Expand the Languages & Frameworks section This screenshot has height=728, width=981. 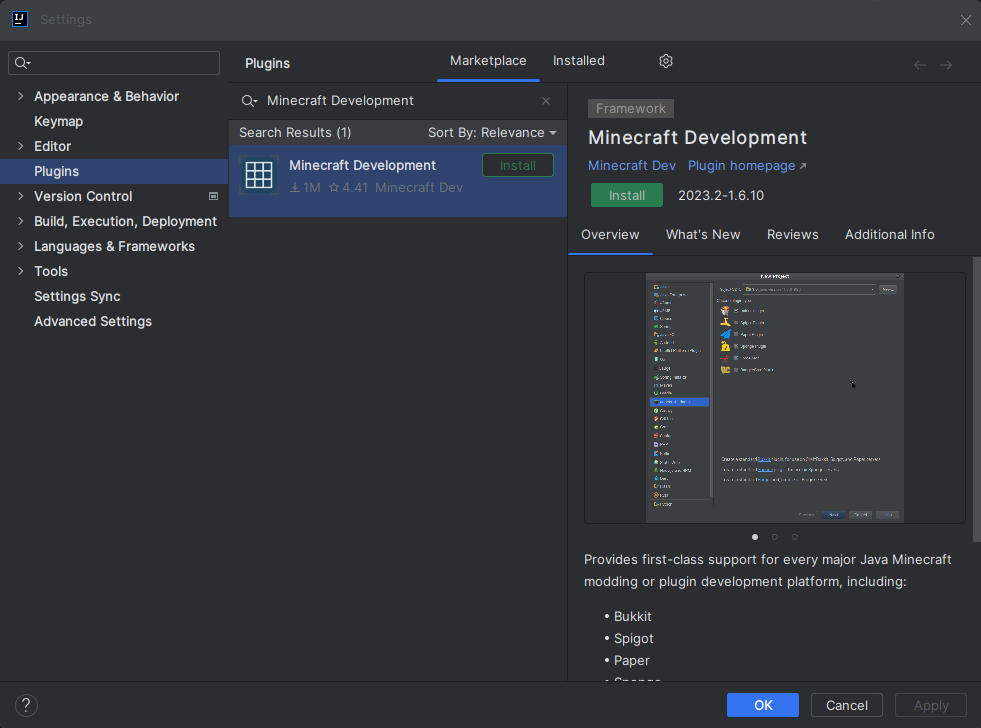pos(21,246)
